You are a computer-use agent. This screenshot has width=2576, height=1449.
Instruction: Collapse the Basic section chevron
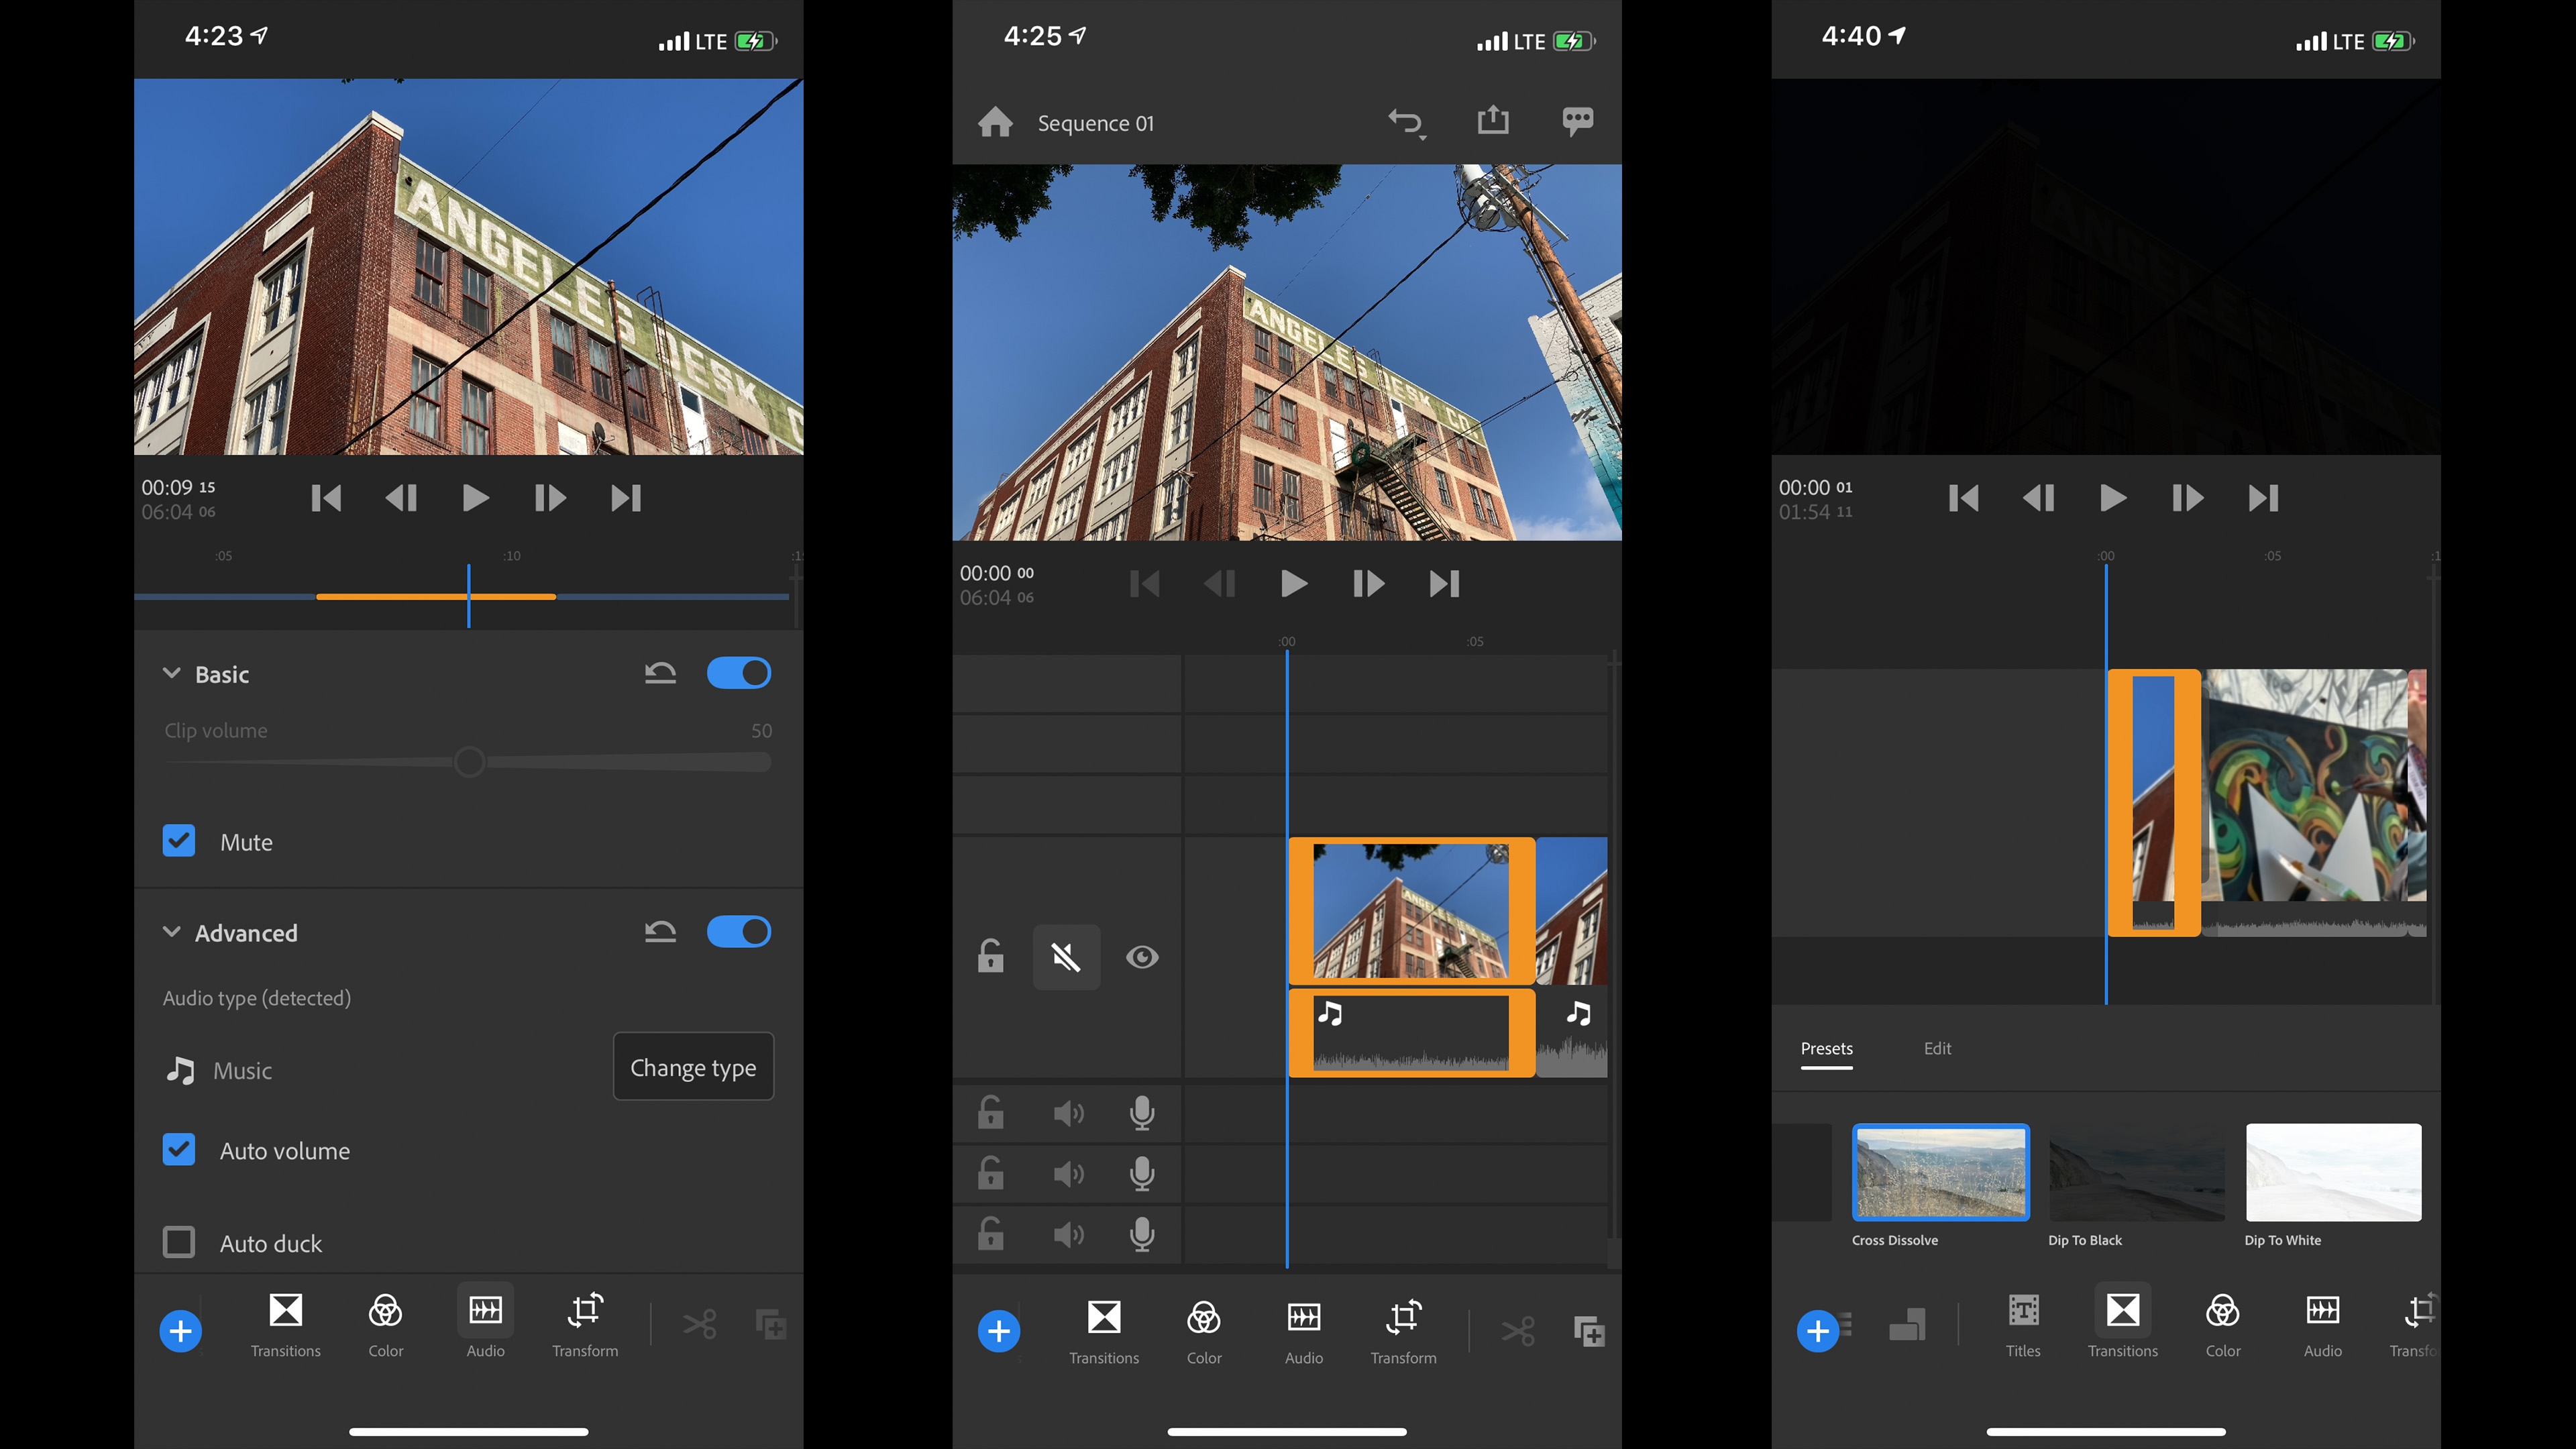(x=171, y=673)
